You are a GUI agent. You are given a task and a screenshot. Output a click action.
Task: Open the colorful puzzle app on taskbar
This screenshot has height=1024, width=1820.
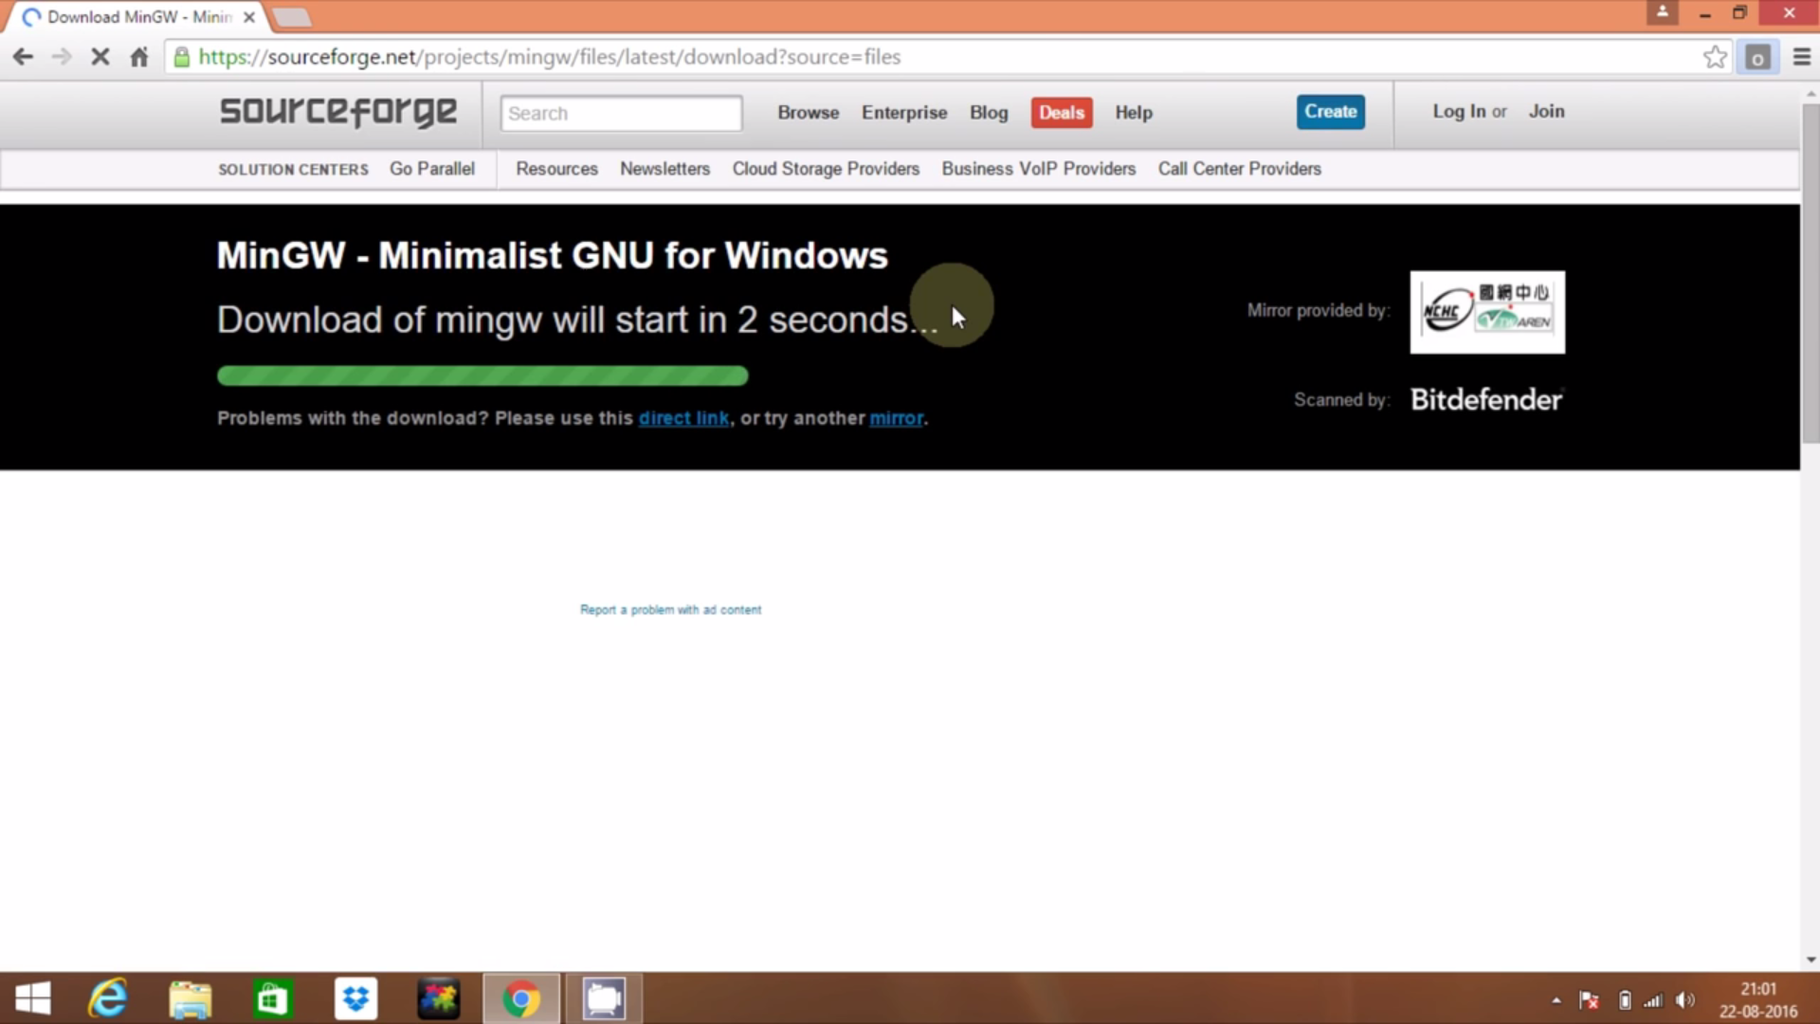tap(438, 998)
